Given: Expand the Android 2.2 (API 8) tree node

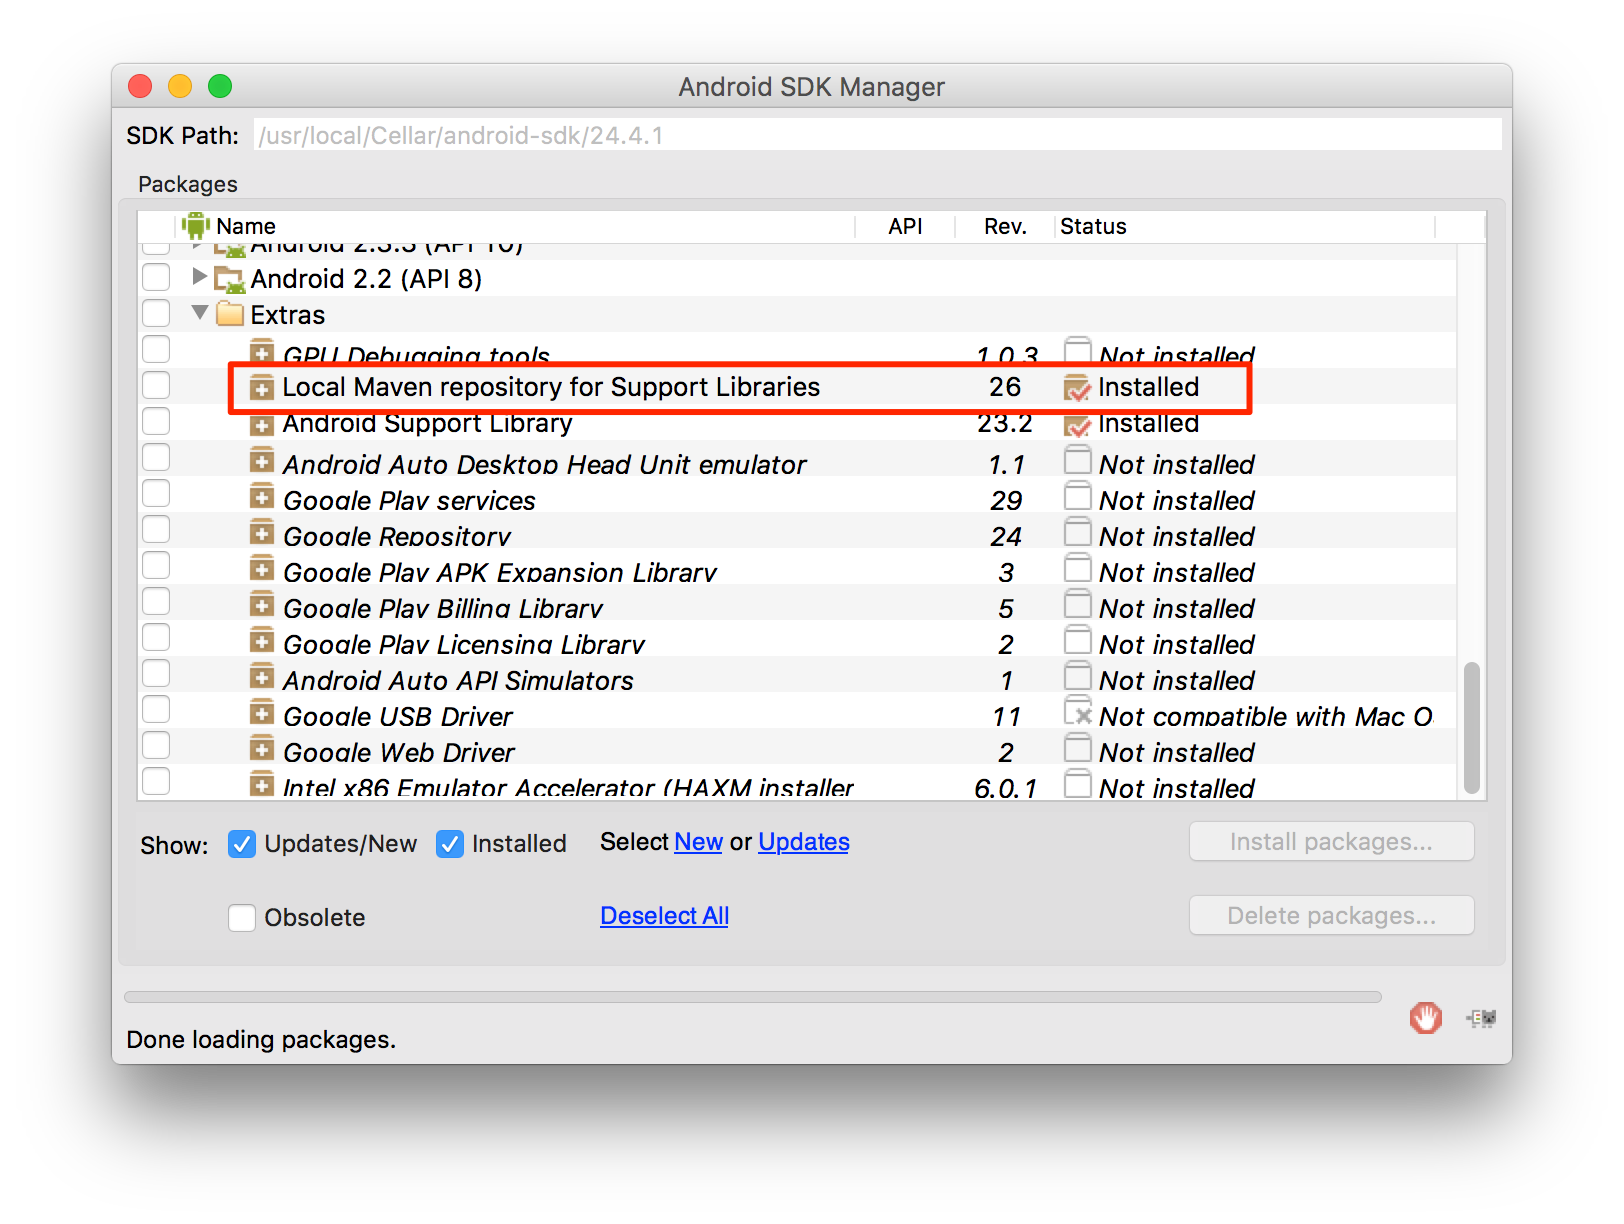Looking at the screenshot, I should pos(199,276).
